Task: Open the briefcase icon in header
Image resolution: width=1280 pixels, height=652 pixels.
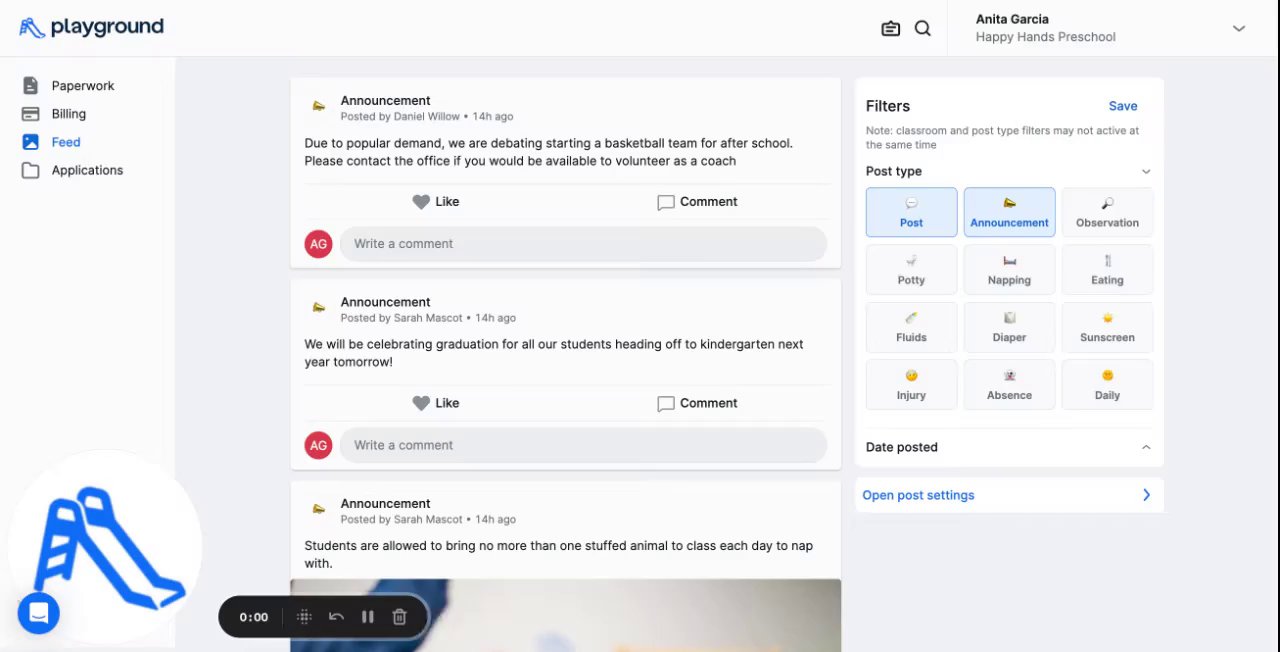Action: coord(891,29)
